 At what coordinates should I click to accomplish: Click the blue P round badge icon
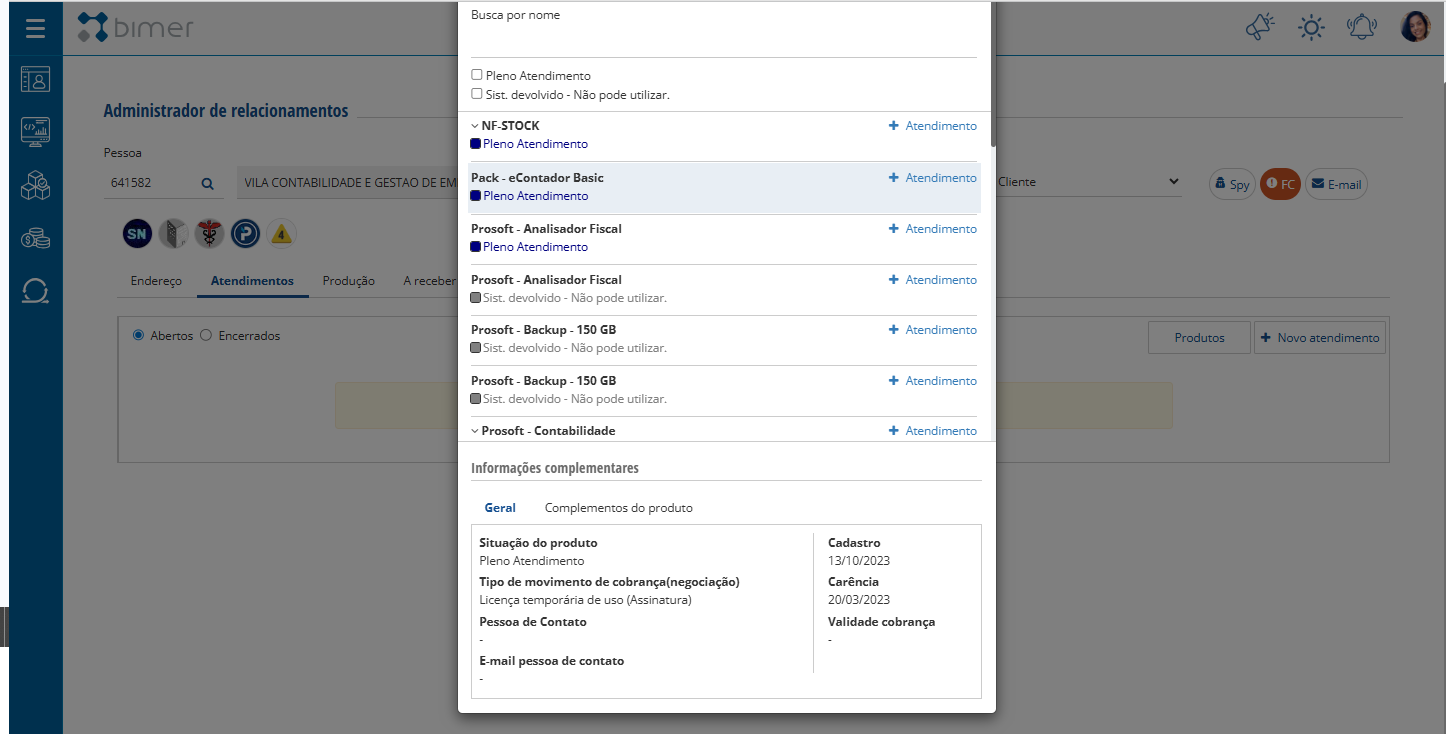245,234
